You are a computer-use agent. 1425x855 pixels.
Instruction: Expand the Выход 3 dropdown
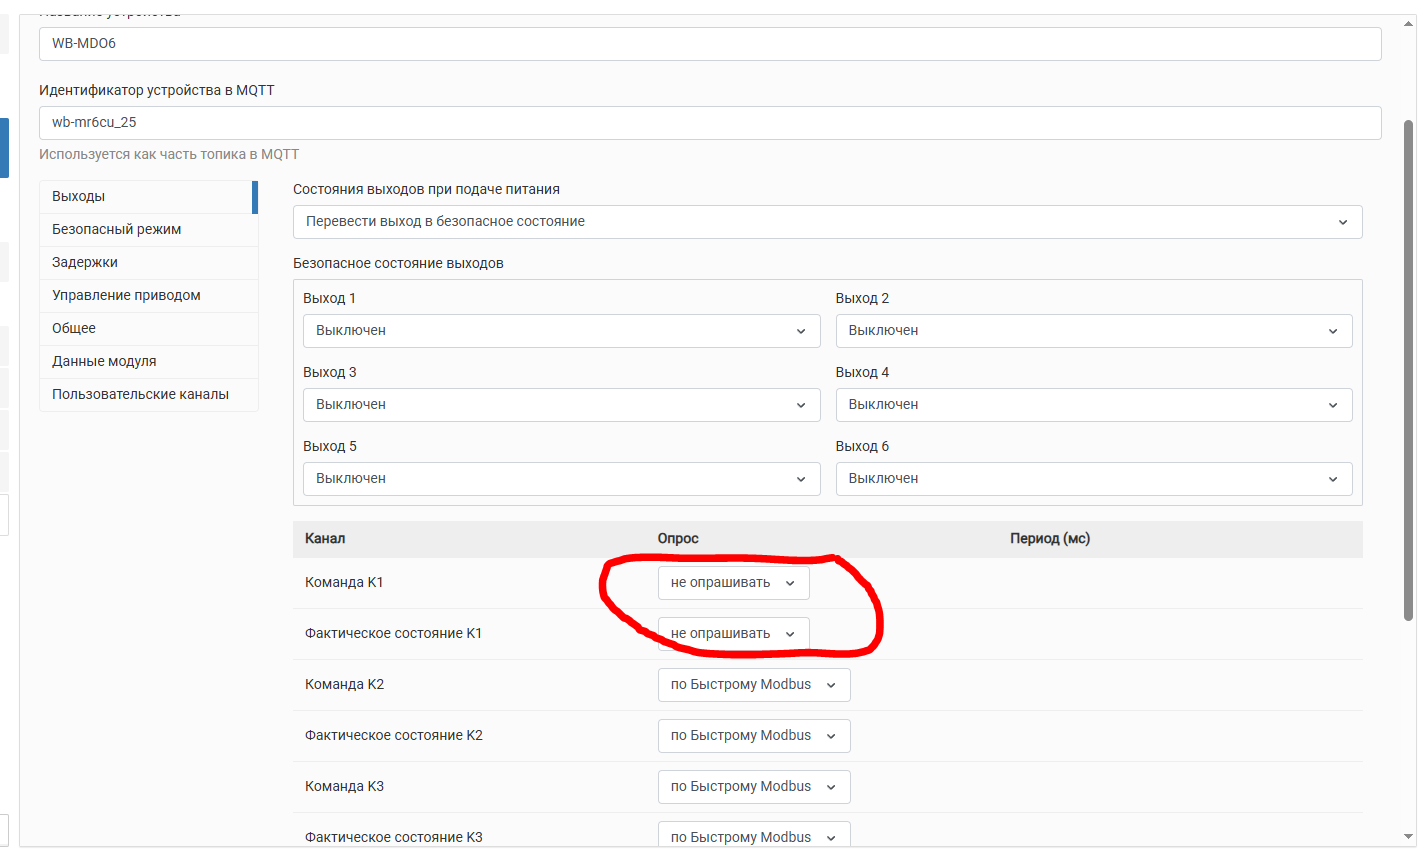561,405
